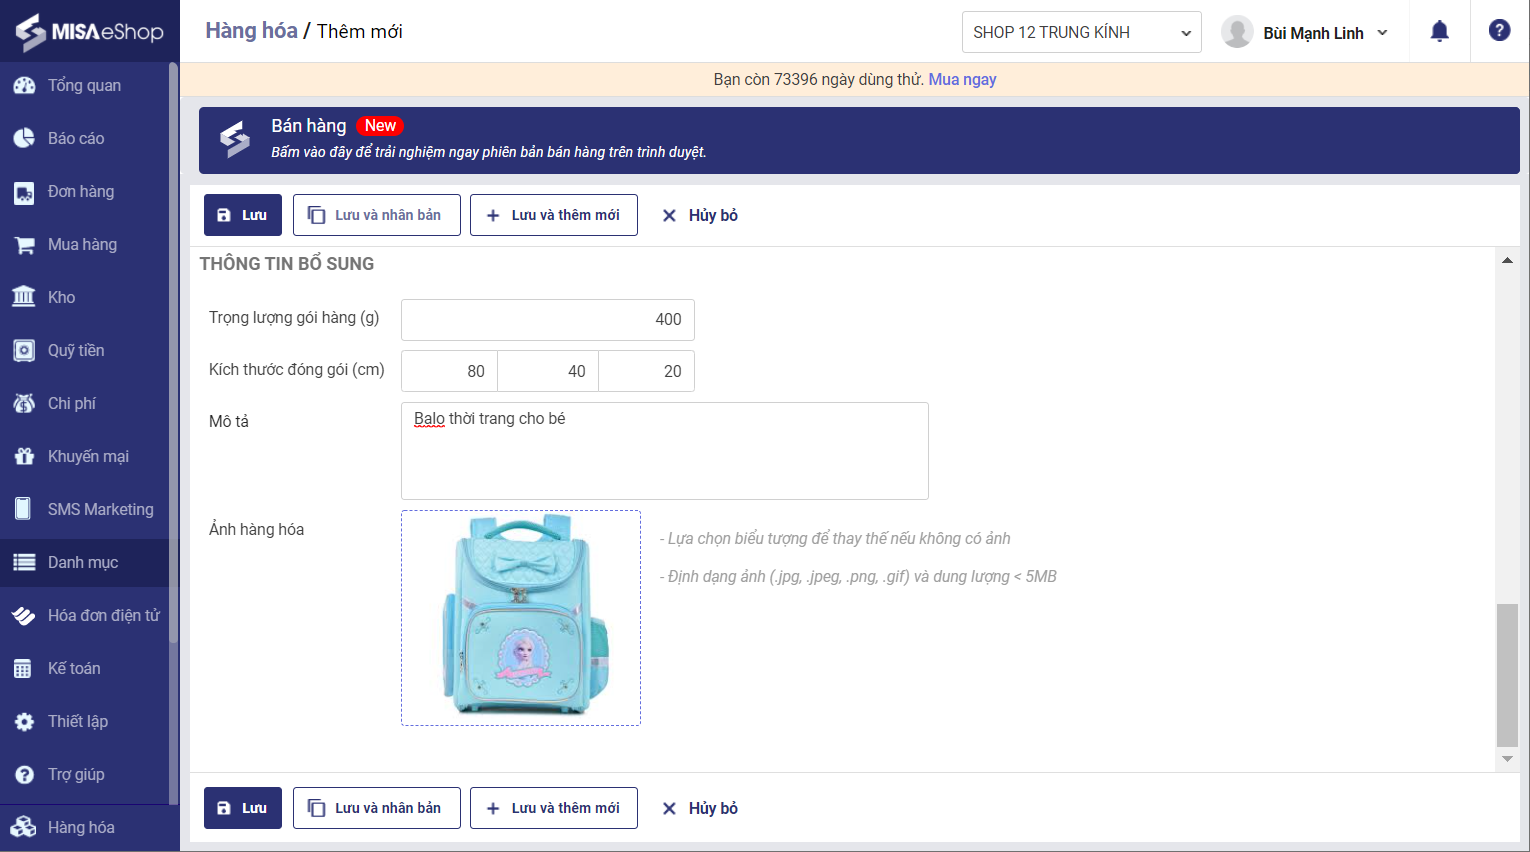Click top Hủy bỏ button
Viewport: 1530px width, 852px height.
700,215
